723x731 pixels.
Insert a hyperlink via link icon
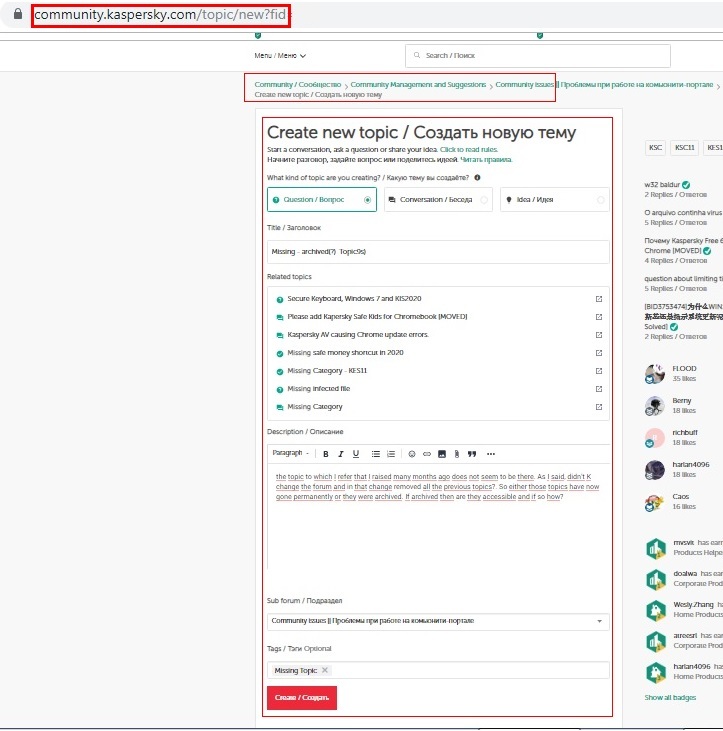tap(427, 454)
